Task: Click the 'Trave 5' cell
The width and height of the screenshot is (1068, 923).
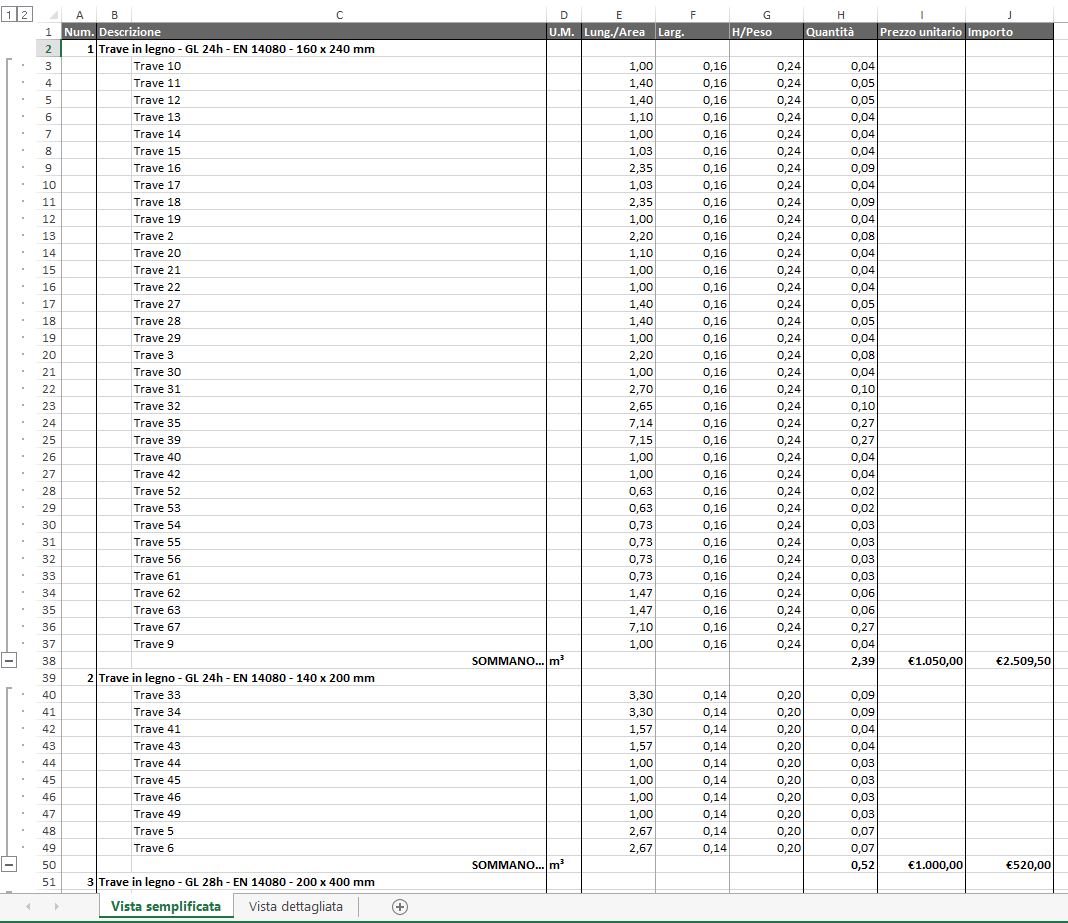Action: tap(339, 831)
